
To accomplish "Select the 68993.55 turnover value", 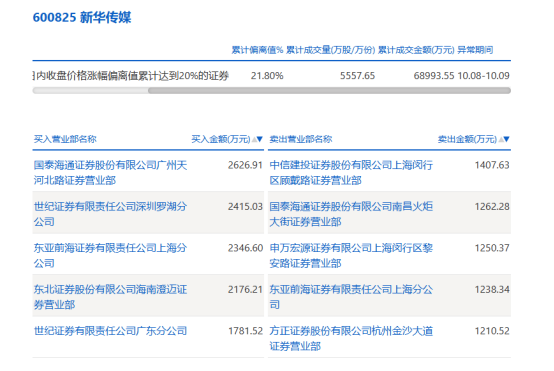I will [x=434, y=76].
